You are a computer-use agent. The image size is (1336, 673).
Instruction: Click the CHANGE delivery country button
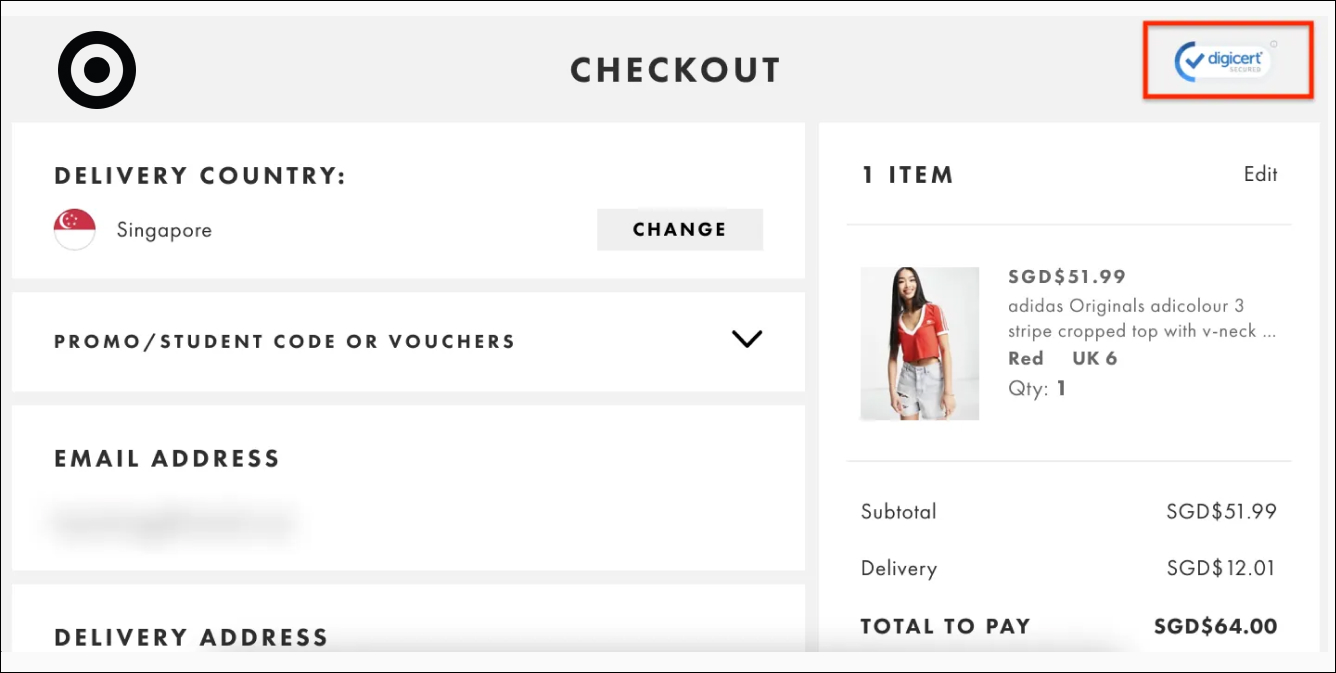(x=680, y=229)
